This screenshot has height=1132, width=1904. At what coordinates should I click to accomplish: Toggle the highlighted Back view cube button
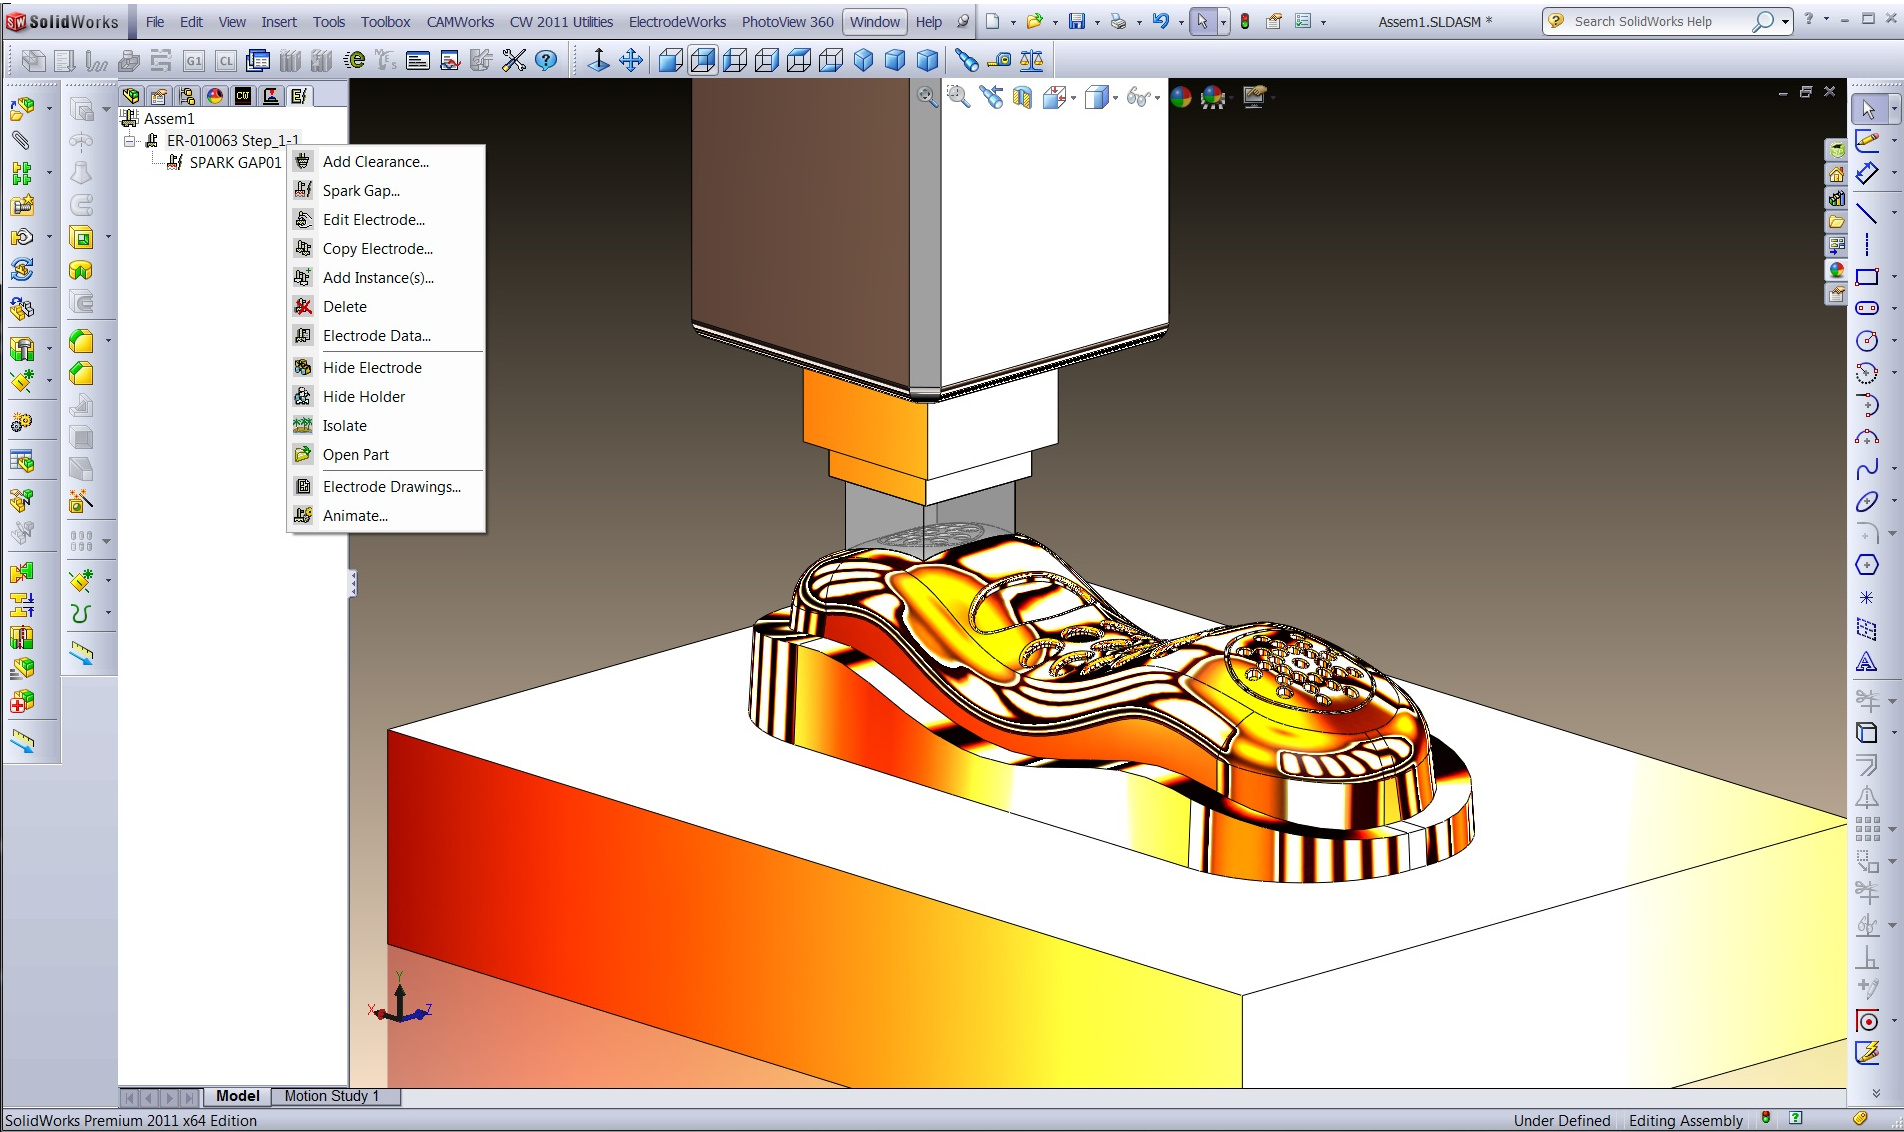pos(703,60)
